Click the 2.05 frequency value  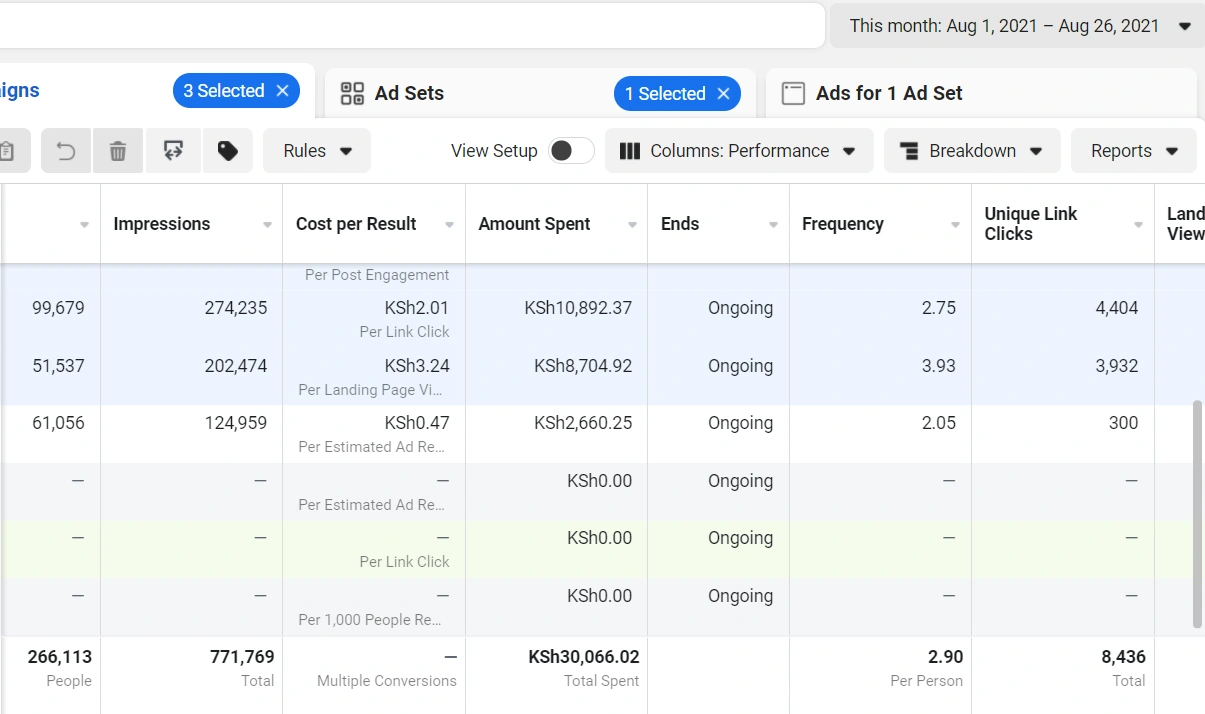point(938,423)
